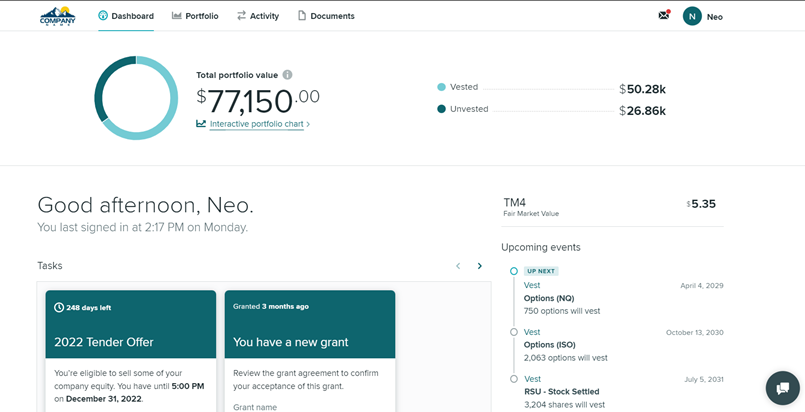
Task: Click the $26.86k unvested value
Action: (642, 111)
